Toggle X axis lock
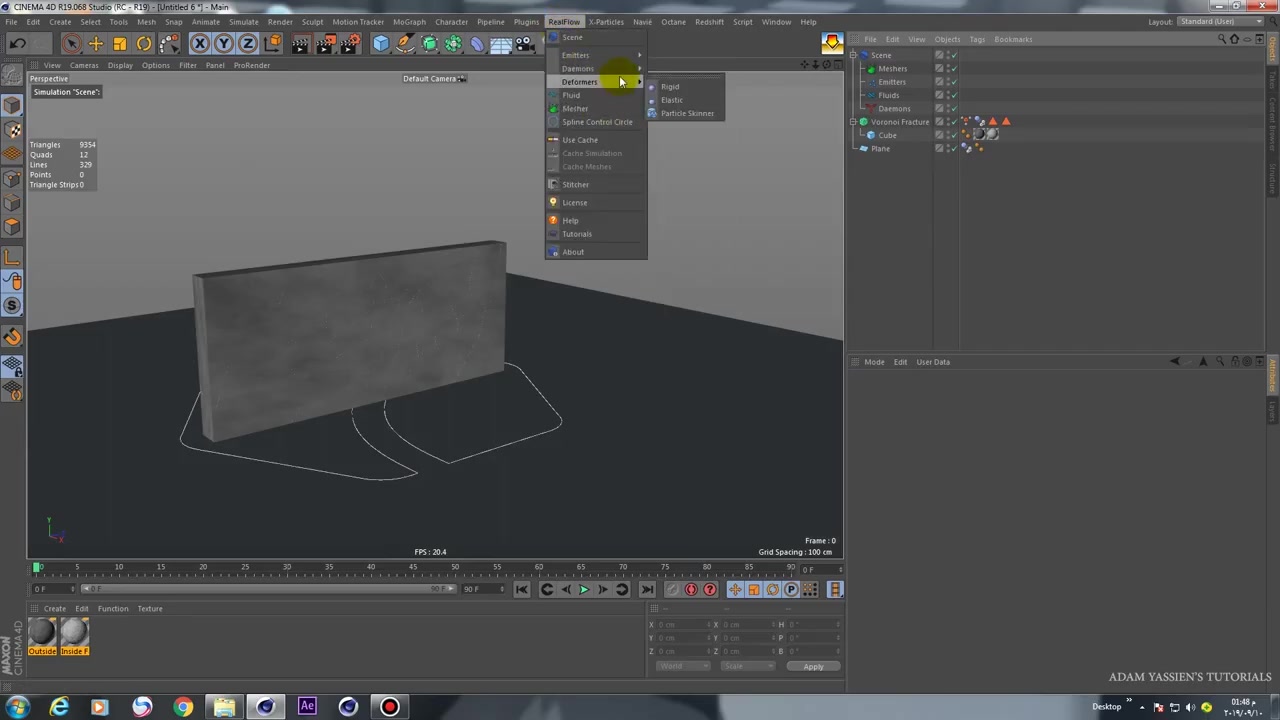Screen dimensions: 1280x720 [x=200, y=43]
